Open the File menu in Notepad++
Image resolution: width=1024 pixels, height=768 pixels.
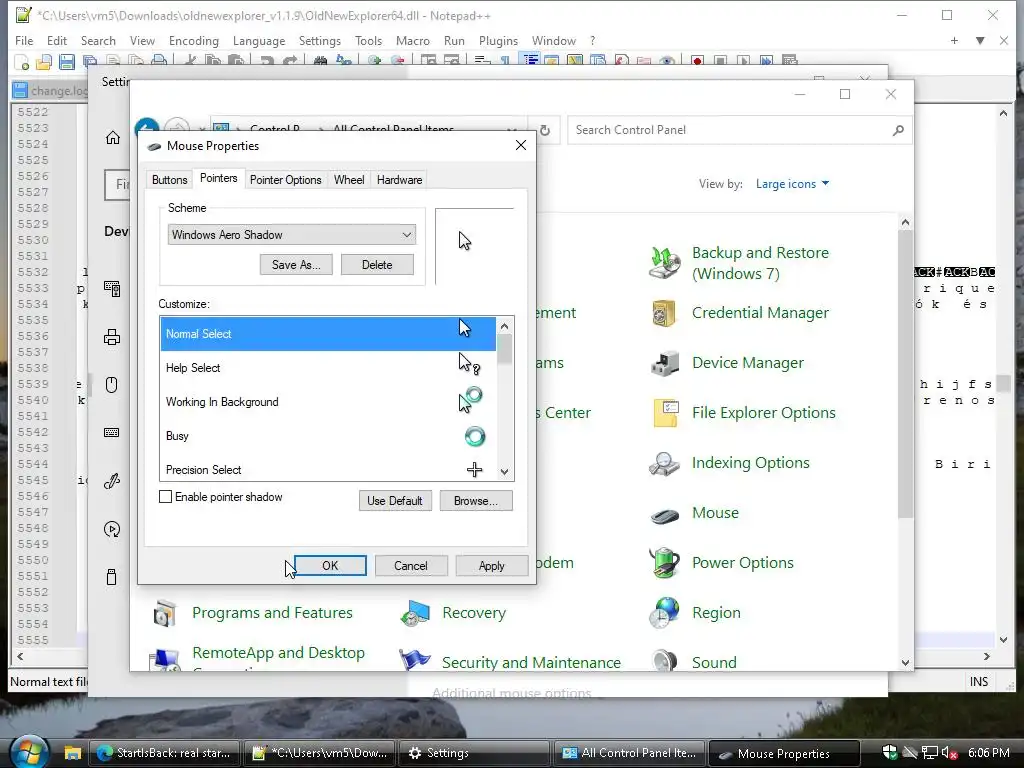(24, 40)
